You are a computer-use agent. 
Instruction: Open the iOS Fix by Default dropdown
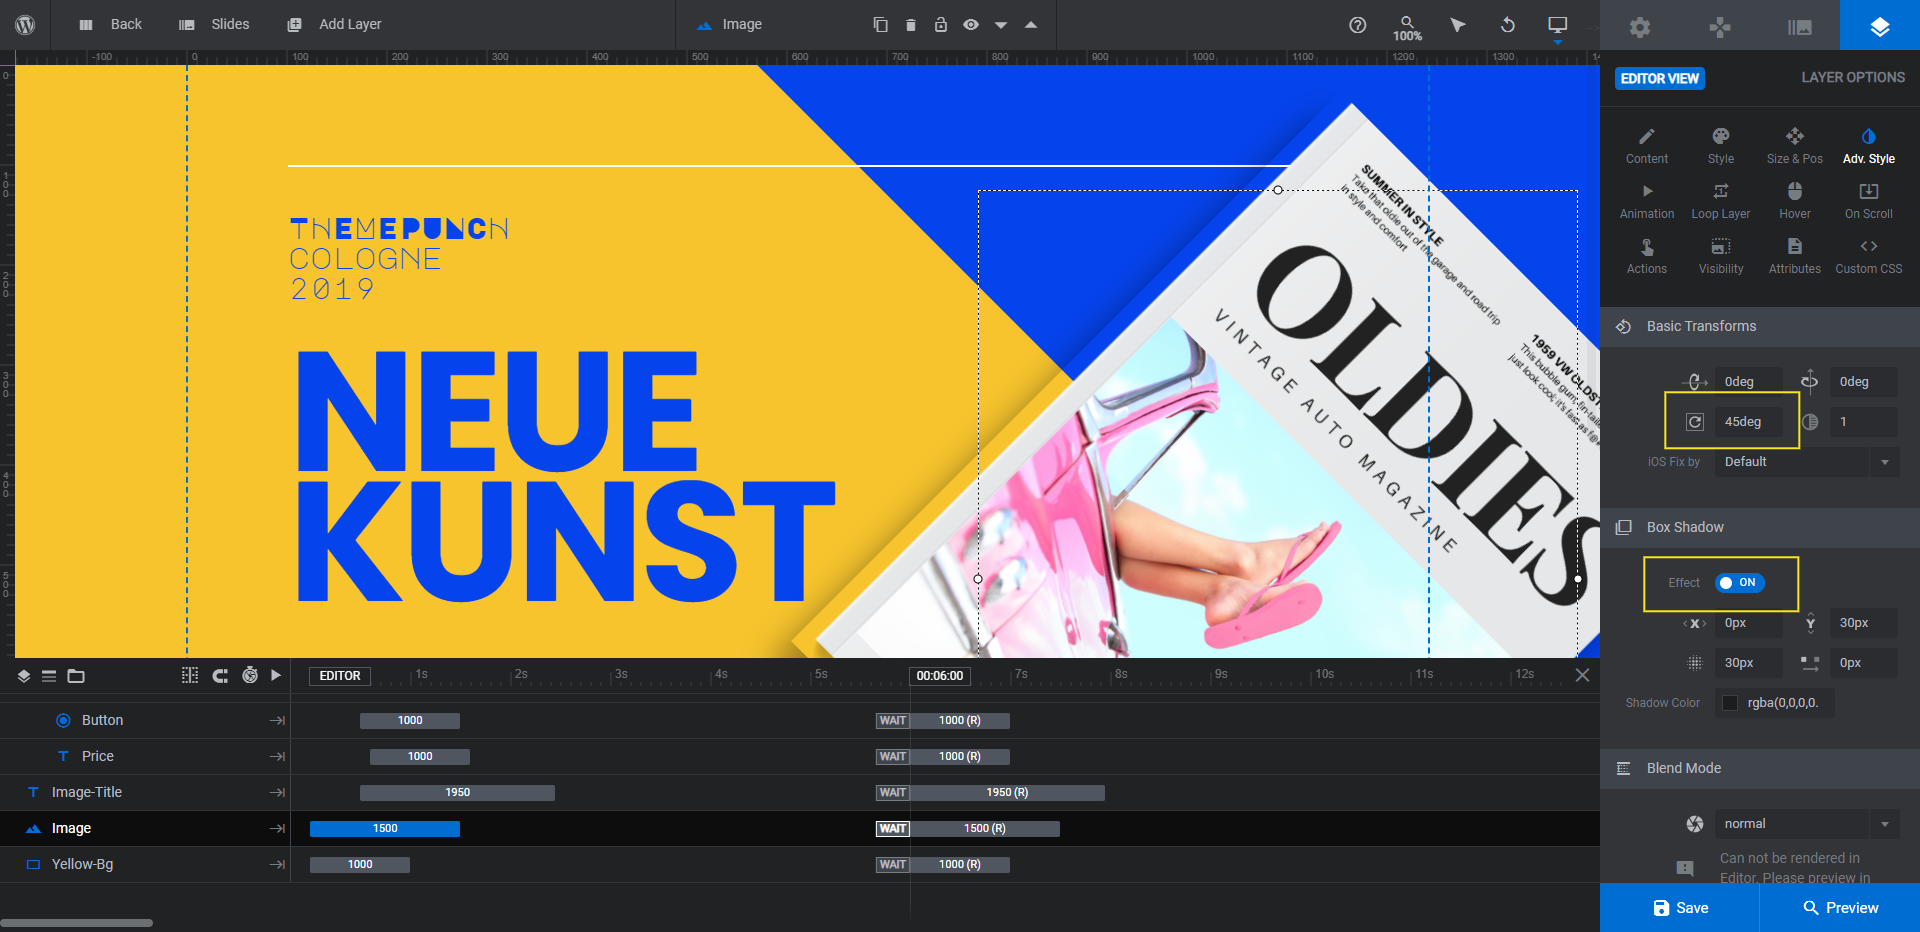[x=1807, y=462]
